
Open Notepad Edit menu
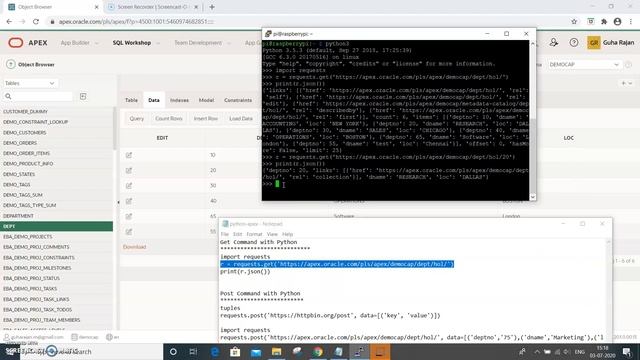tap(237, 234)
